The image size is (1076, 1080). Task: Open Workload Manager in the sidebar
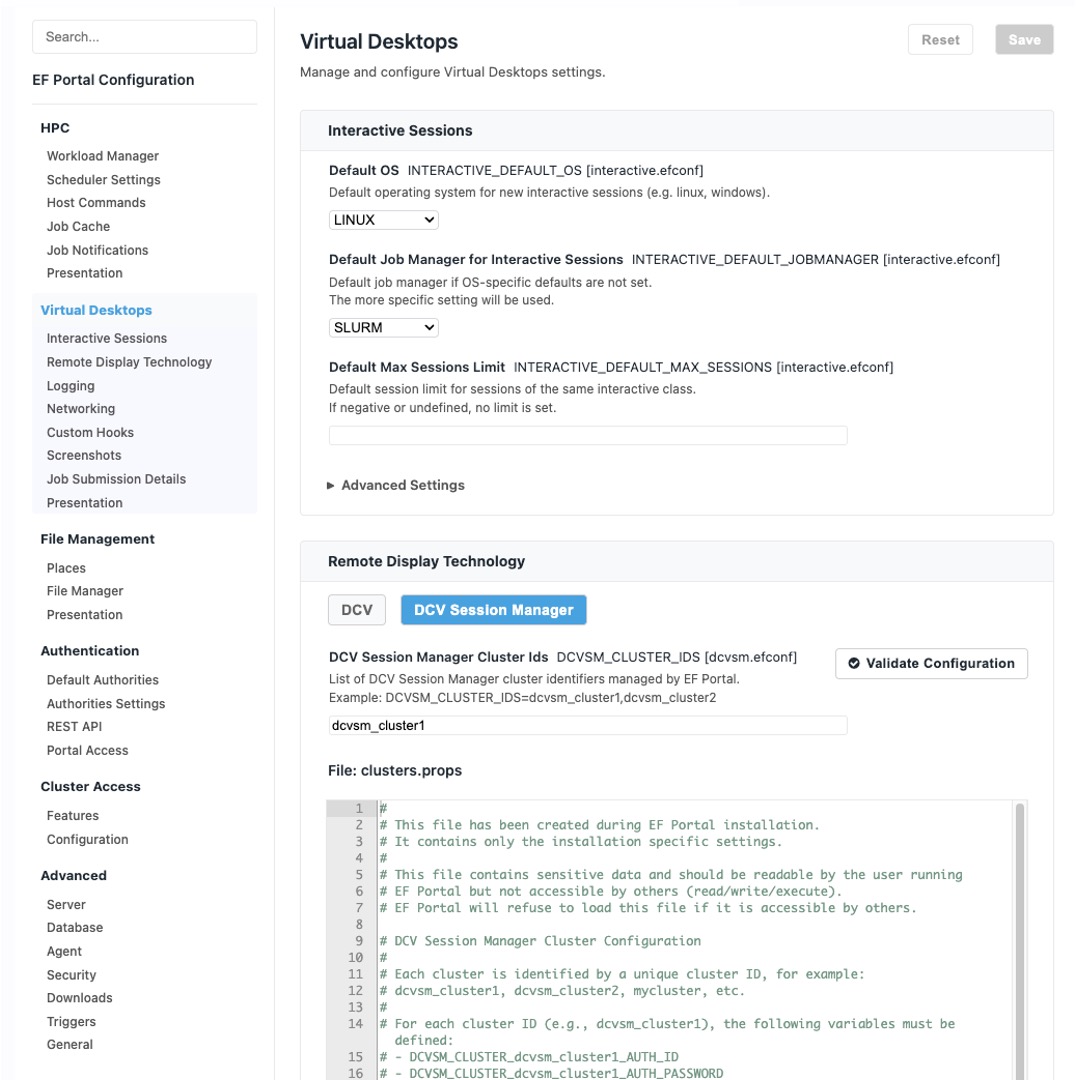click(102, 156)
